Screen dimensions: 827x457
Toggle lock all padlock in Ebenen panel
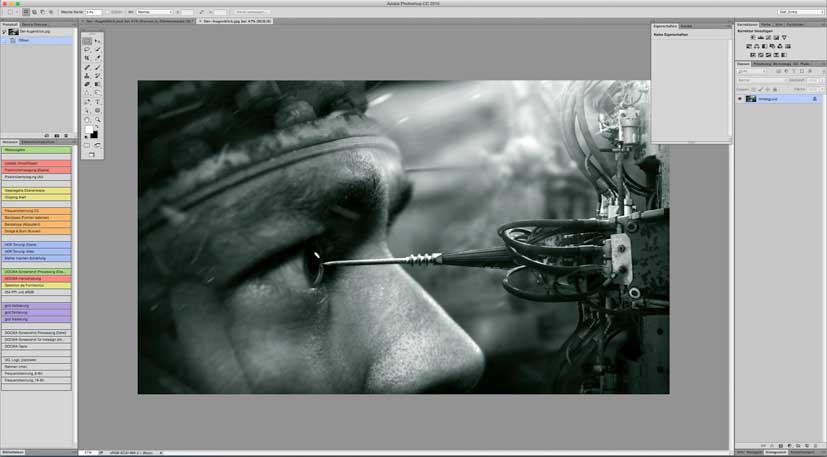[x=775, y=89]
